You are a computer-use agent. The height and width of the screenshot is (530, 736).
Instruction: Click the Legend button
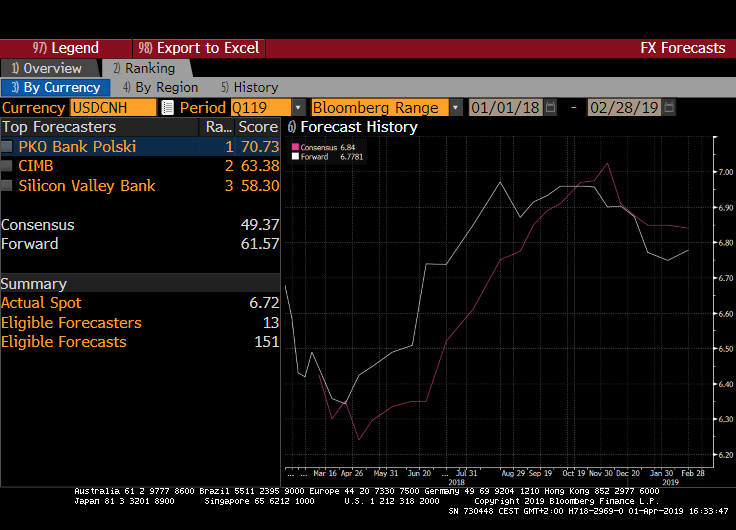(66, 48)
